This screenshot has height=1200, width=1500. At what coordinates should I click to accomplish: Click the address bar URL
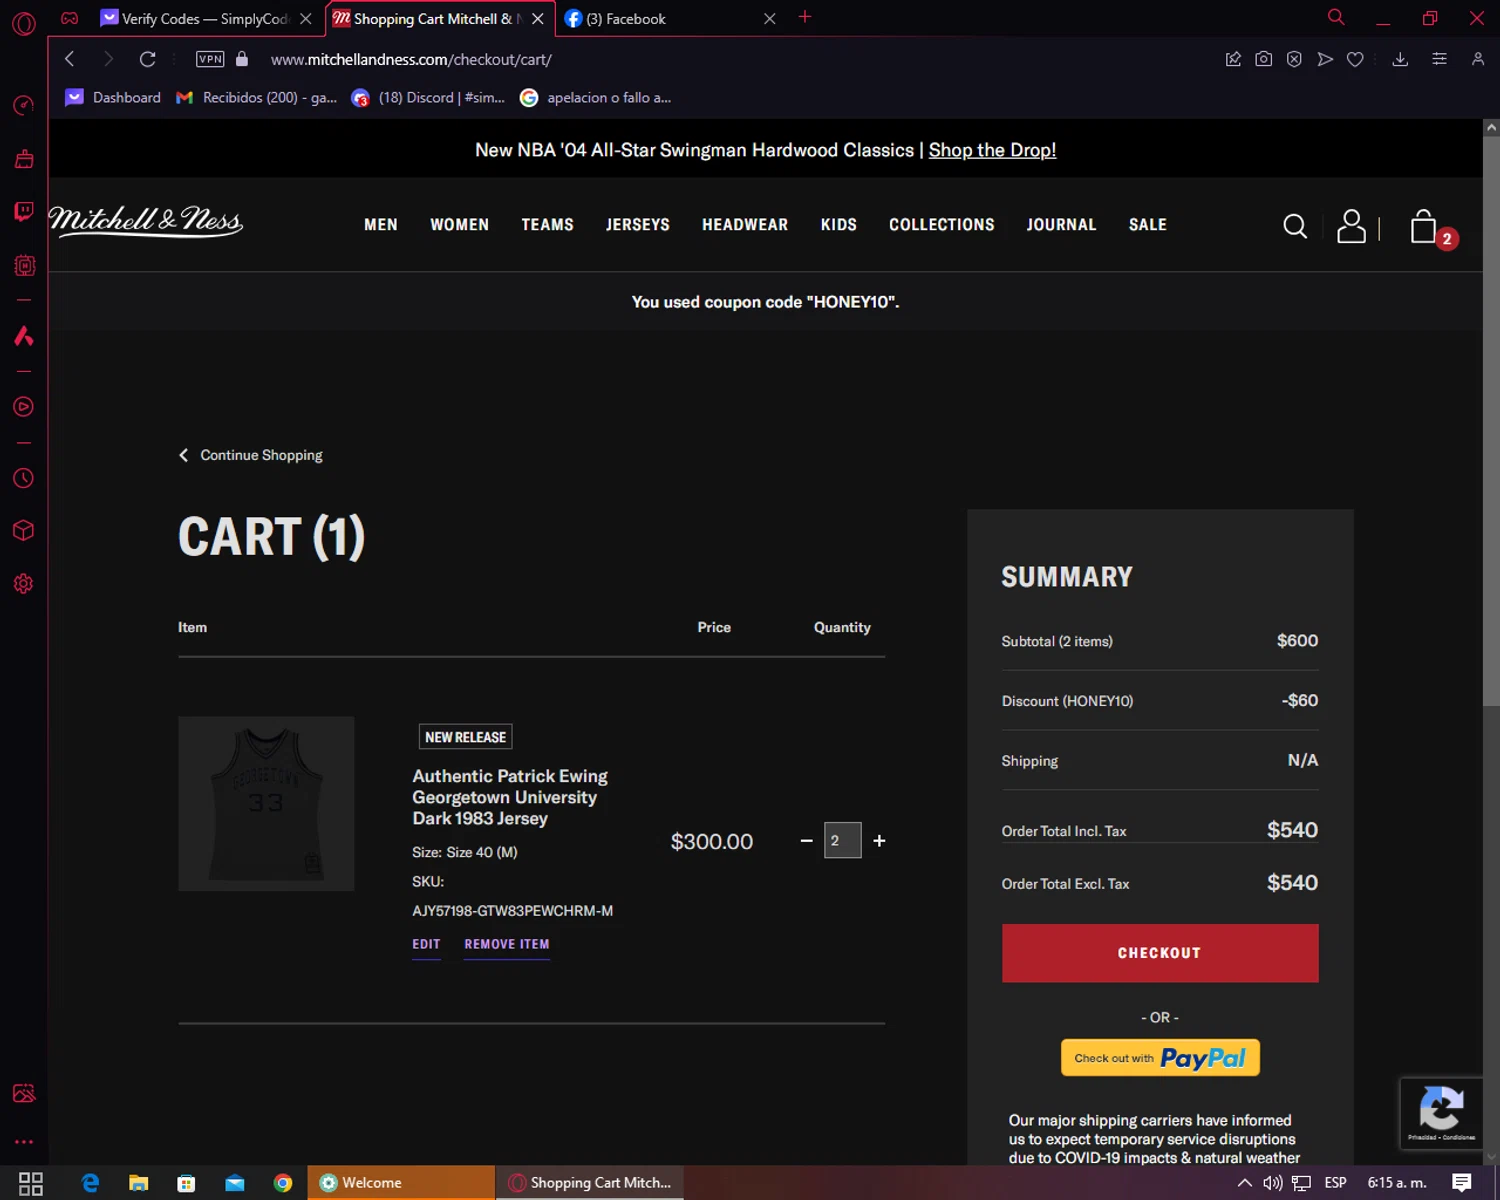[x=411, y=60]
